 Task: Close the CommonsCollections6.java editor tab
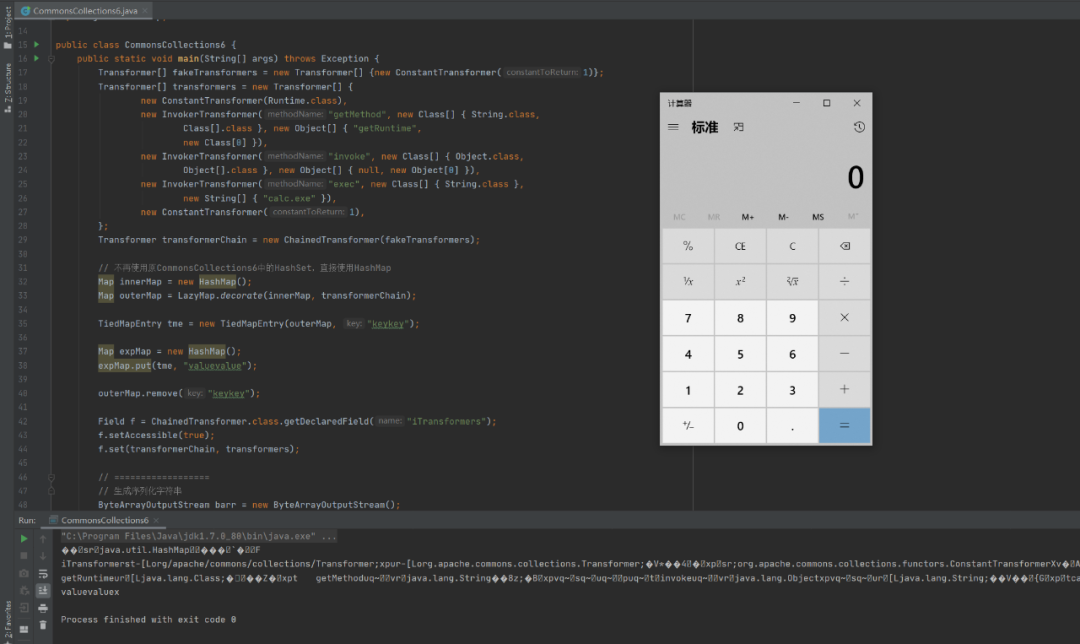tap(145, 10)
